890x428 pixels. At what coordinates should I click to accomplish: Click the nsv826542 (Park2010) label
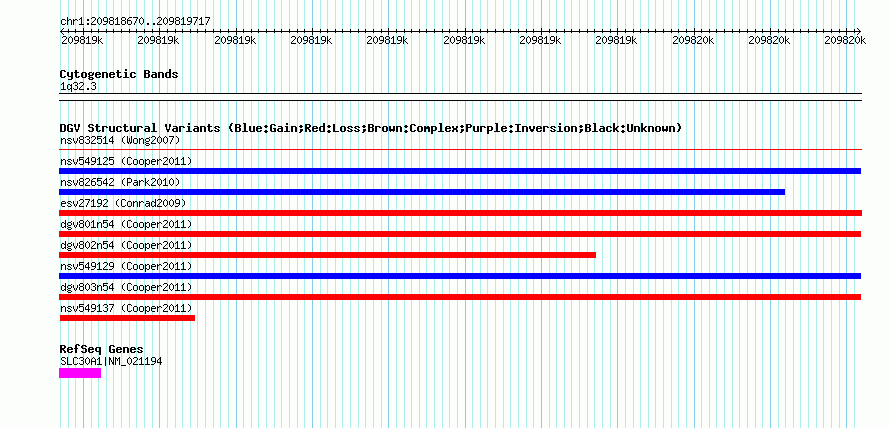coord(120,182)
